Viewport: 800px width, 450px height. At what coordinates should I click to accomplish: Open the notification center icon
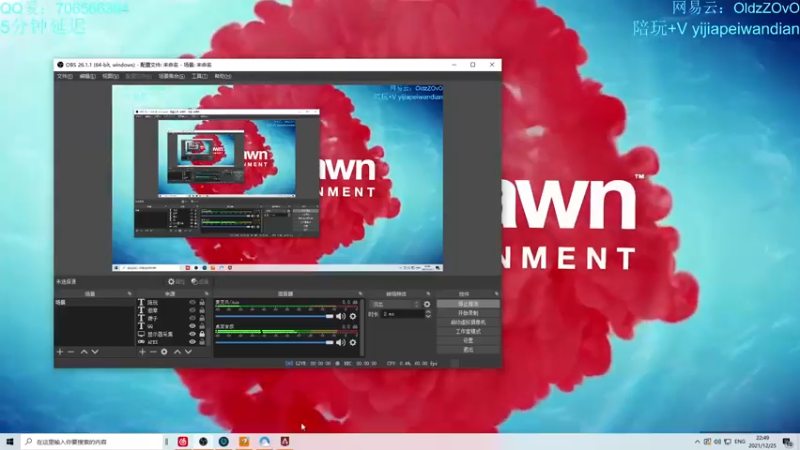pos(788,442)
